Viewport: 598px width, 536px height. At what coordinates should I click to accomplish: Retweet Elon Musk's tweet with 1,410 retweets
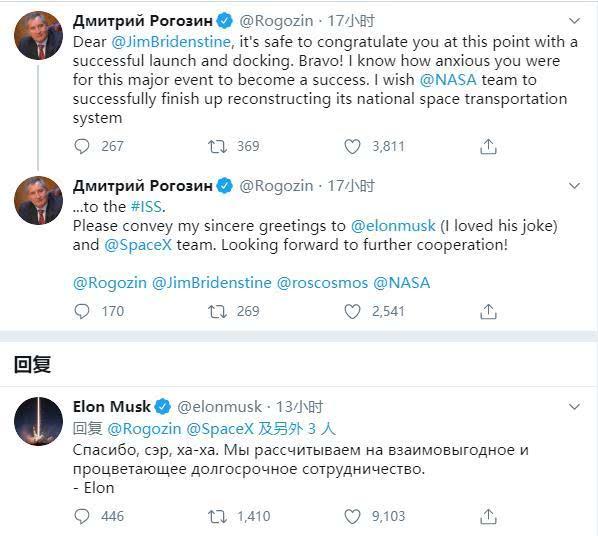tap(217, 517)
